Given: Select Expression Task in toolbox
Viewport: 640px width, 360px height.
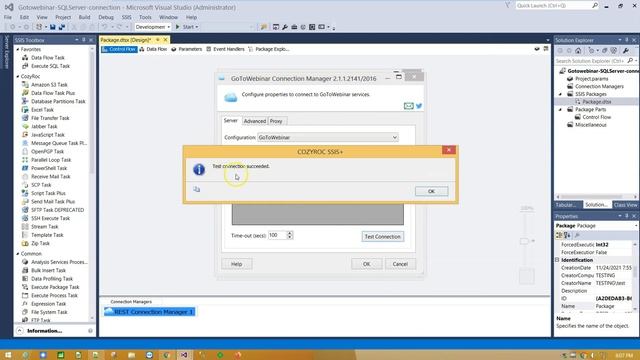Looking at the screenshot, I should pyautogui.click(x=48, y=304).
